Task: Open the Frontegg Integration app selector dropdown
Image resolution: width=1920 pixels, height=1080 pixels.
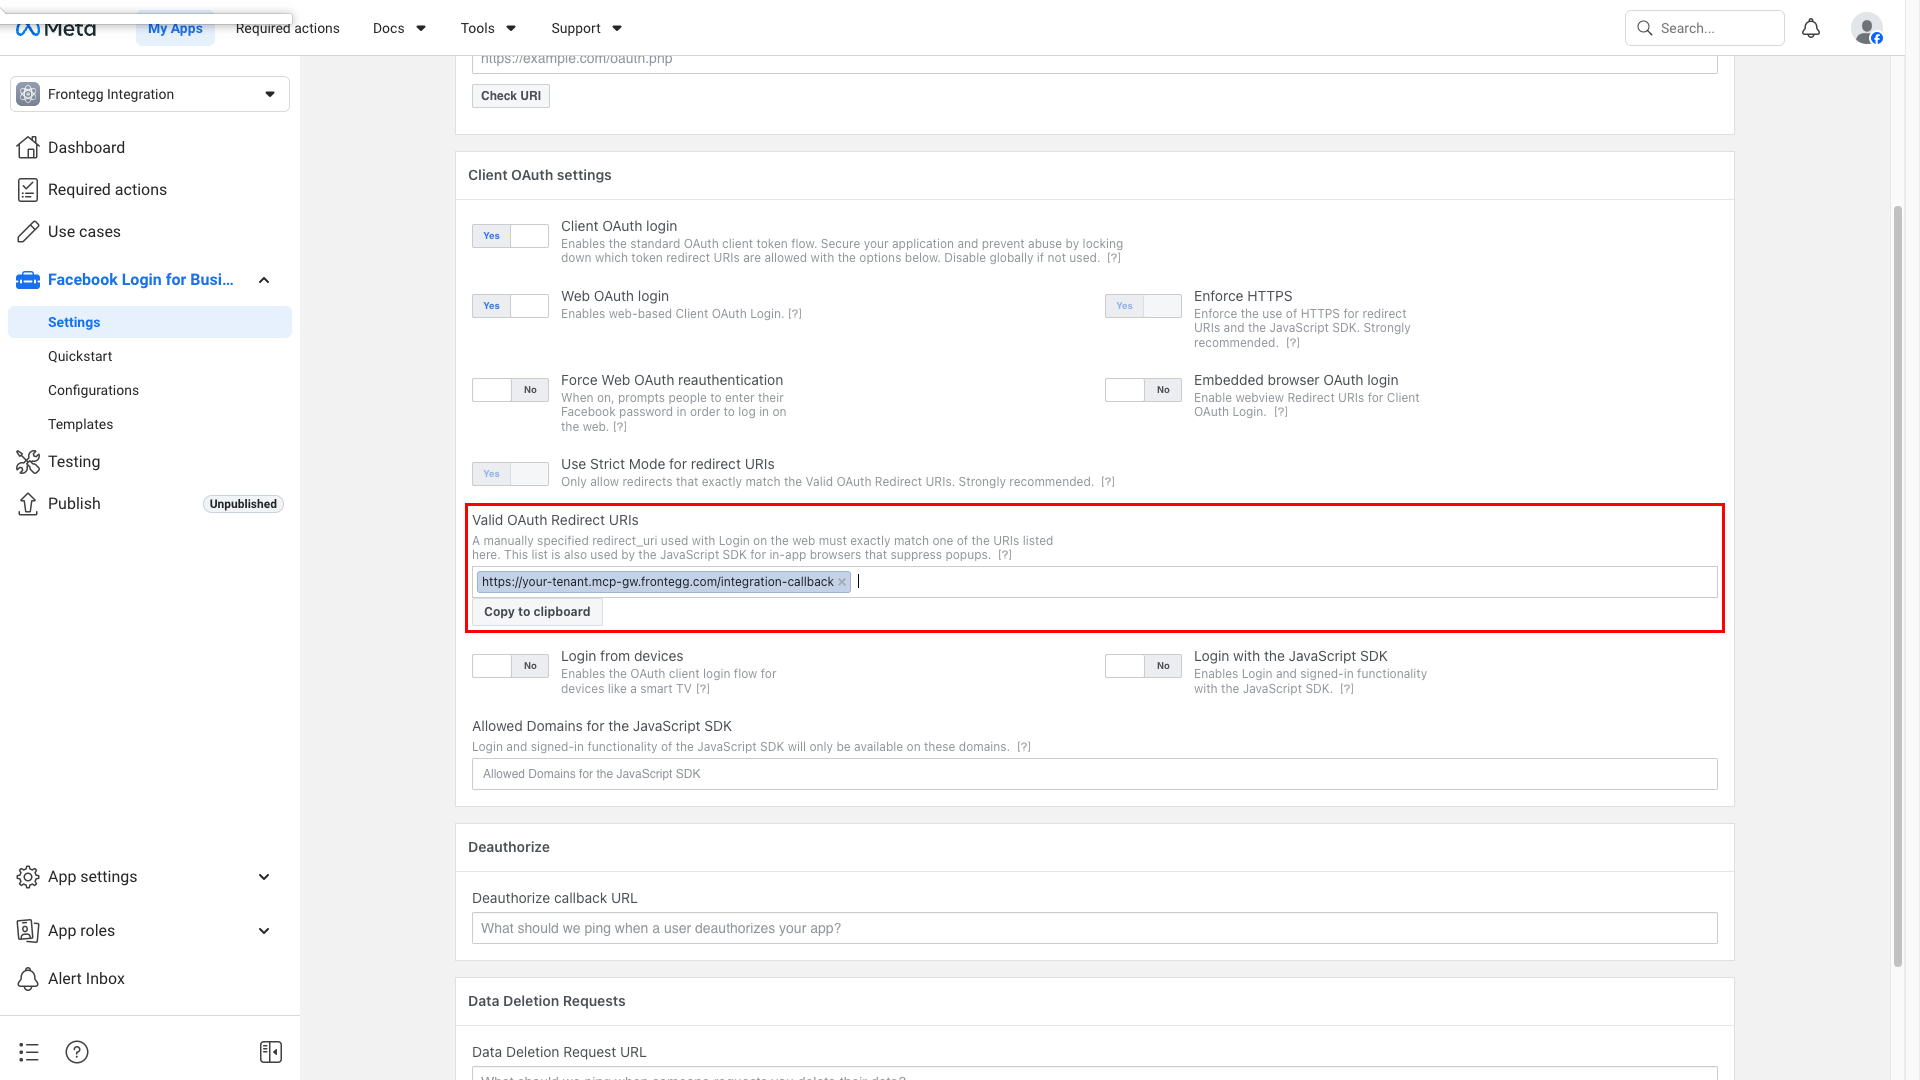Action: pos(150,94)
